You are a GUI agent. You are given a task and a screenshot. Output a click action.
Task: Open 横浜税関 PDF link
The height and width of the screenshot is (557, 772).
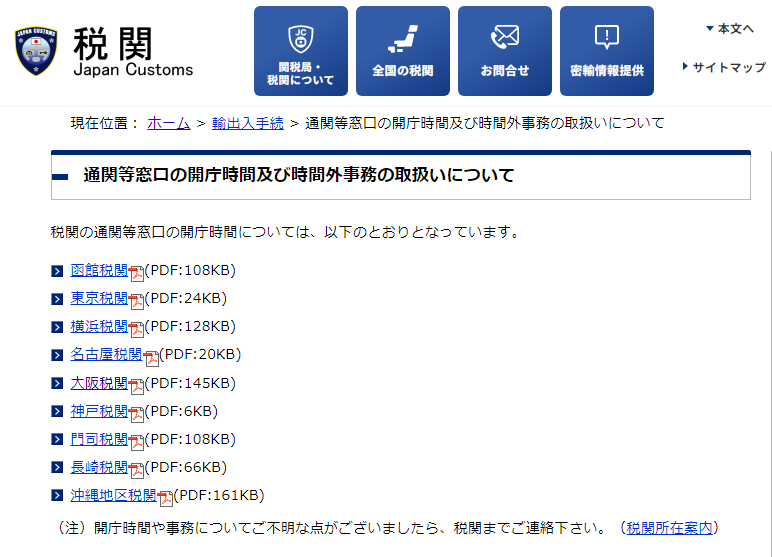(99, 326)
